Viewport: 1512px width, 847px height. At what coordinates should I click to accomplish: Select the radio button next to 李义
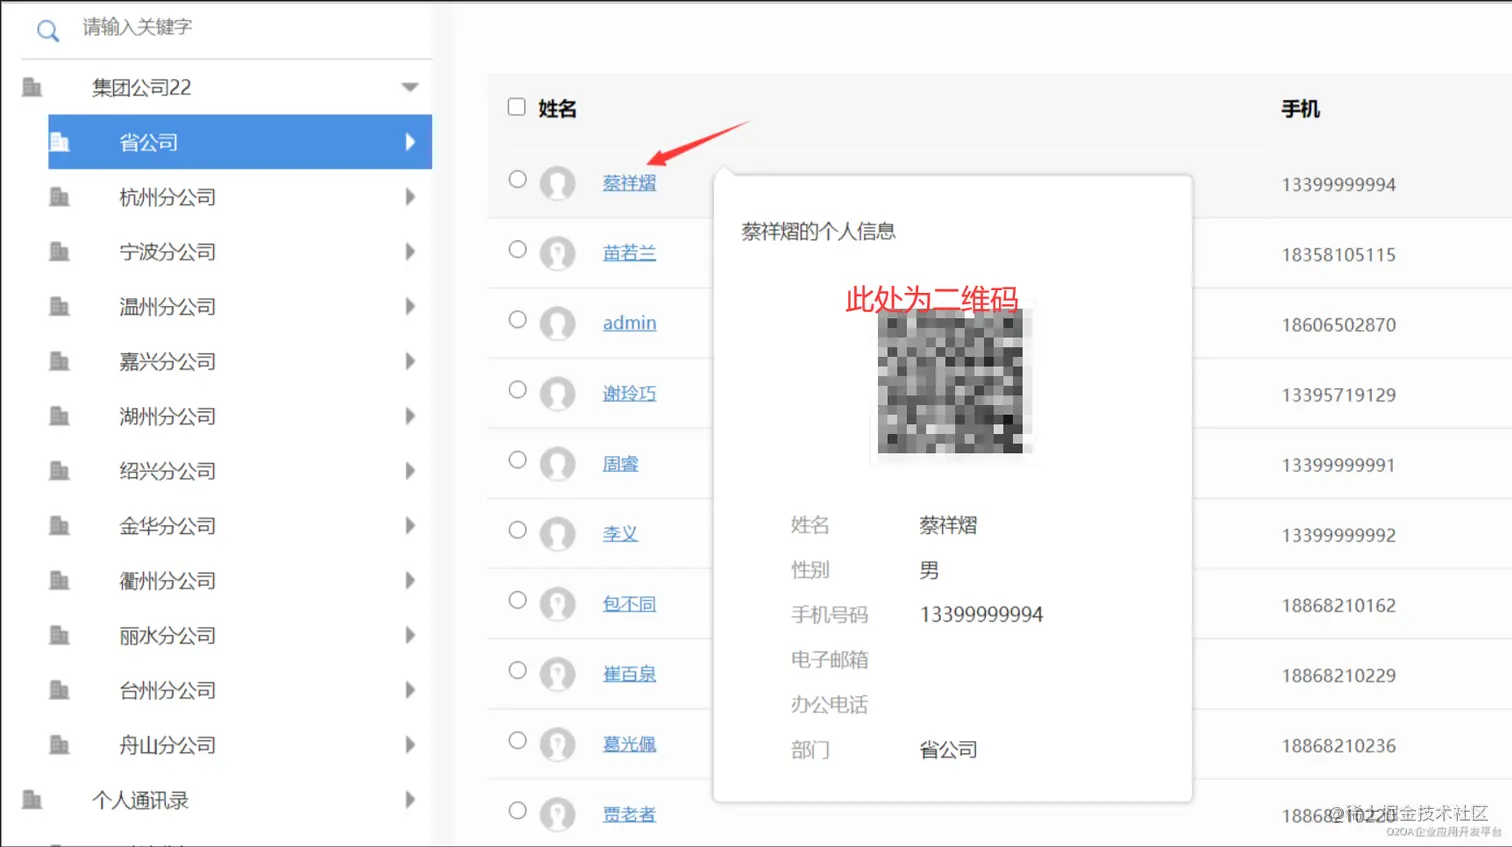[x=517, y=532]
